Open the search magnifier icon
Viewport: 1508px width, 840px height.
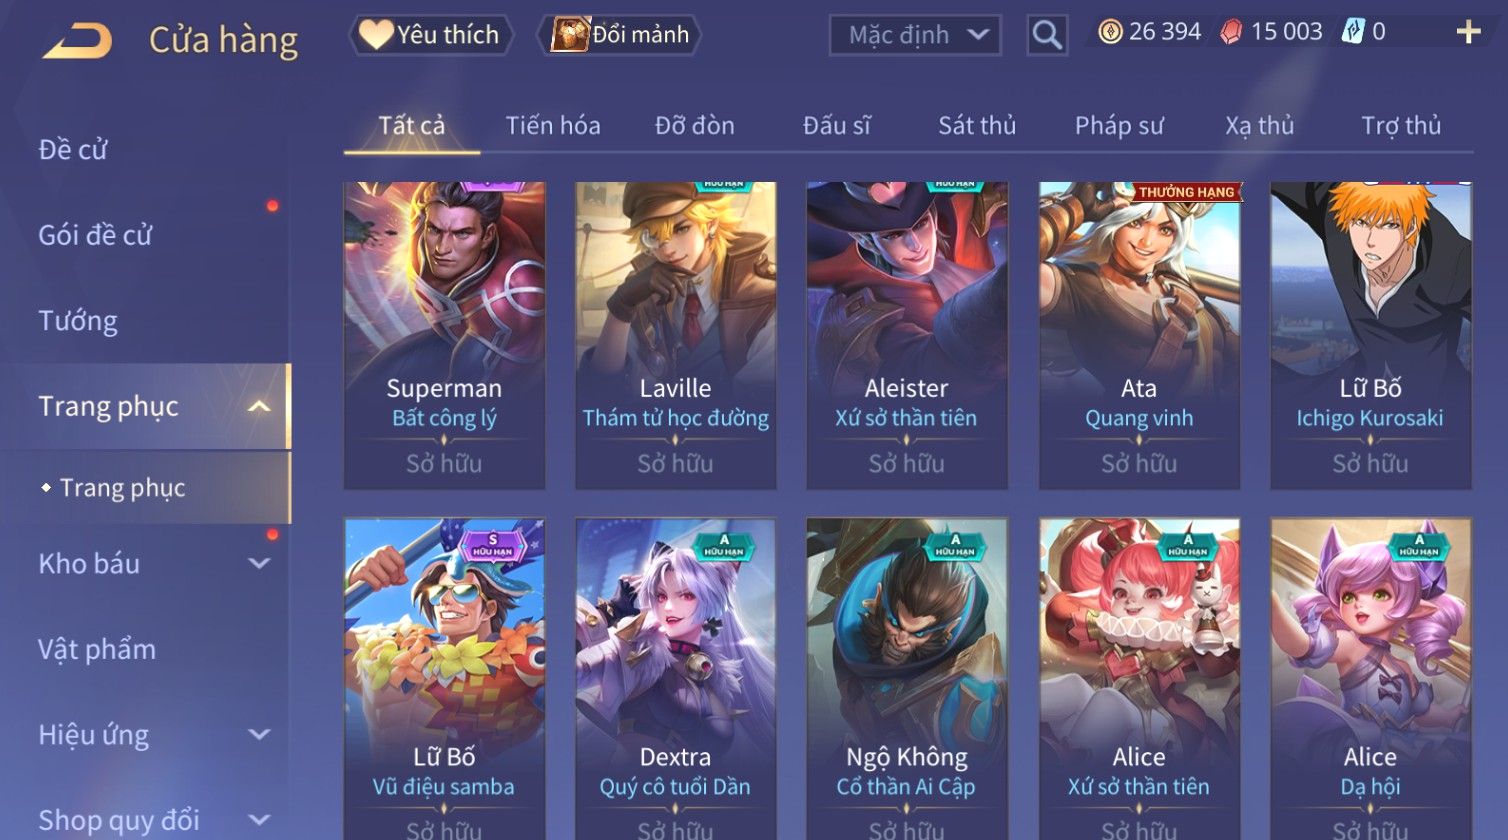(x=1047, y=35)
